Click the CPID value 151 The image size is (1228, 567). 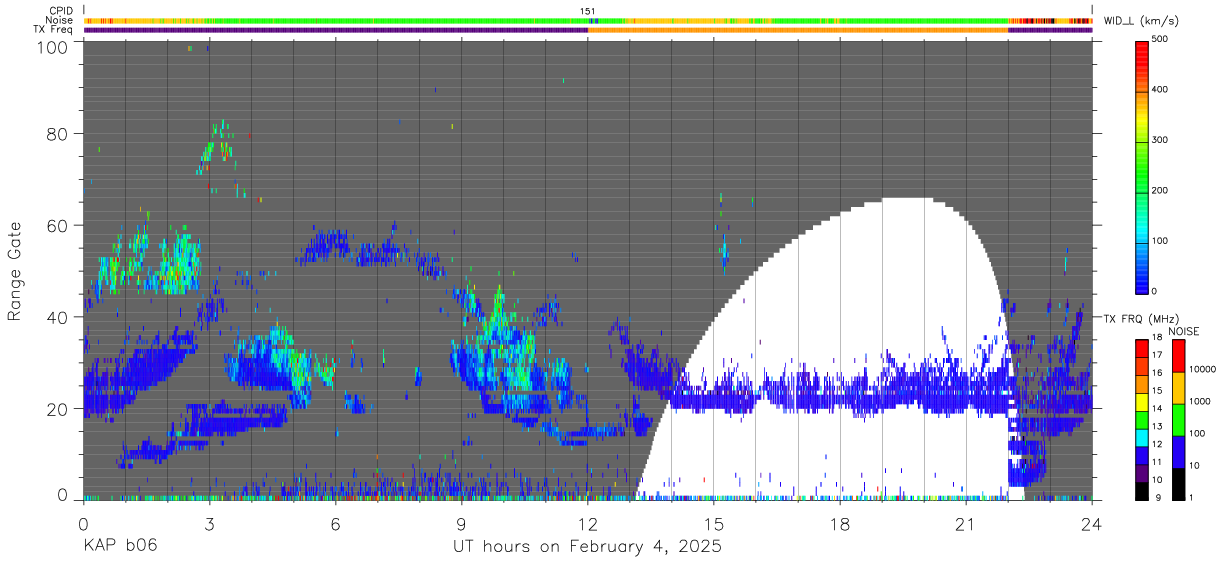pos(588,11)
